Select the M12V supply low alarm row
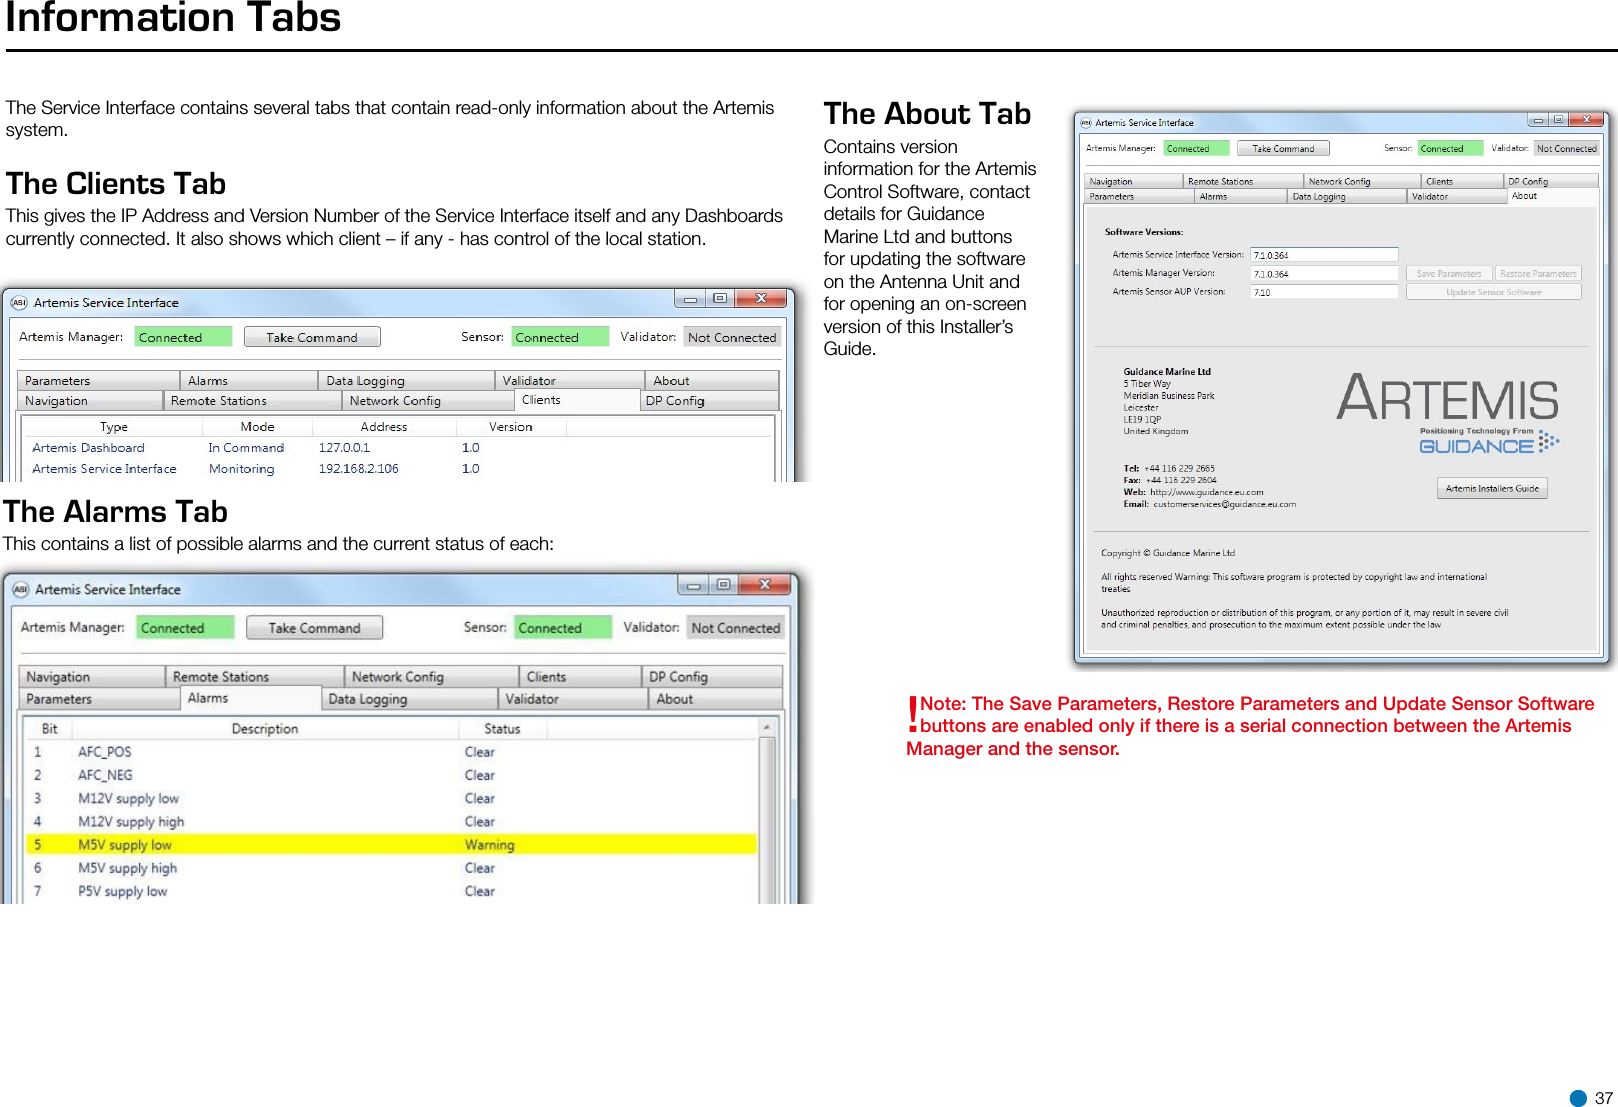Screen dimensions: 1618x1107 pos(391,798)
